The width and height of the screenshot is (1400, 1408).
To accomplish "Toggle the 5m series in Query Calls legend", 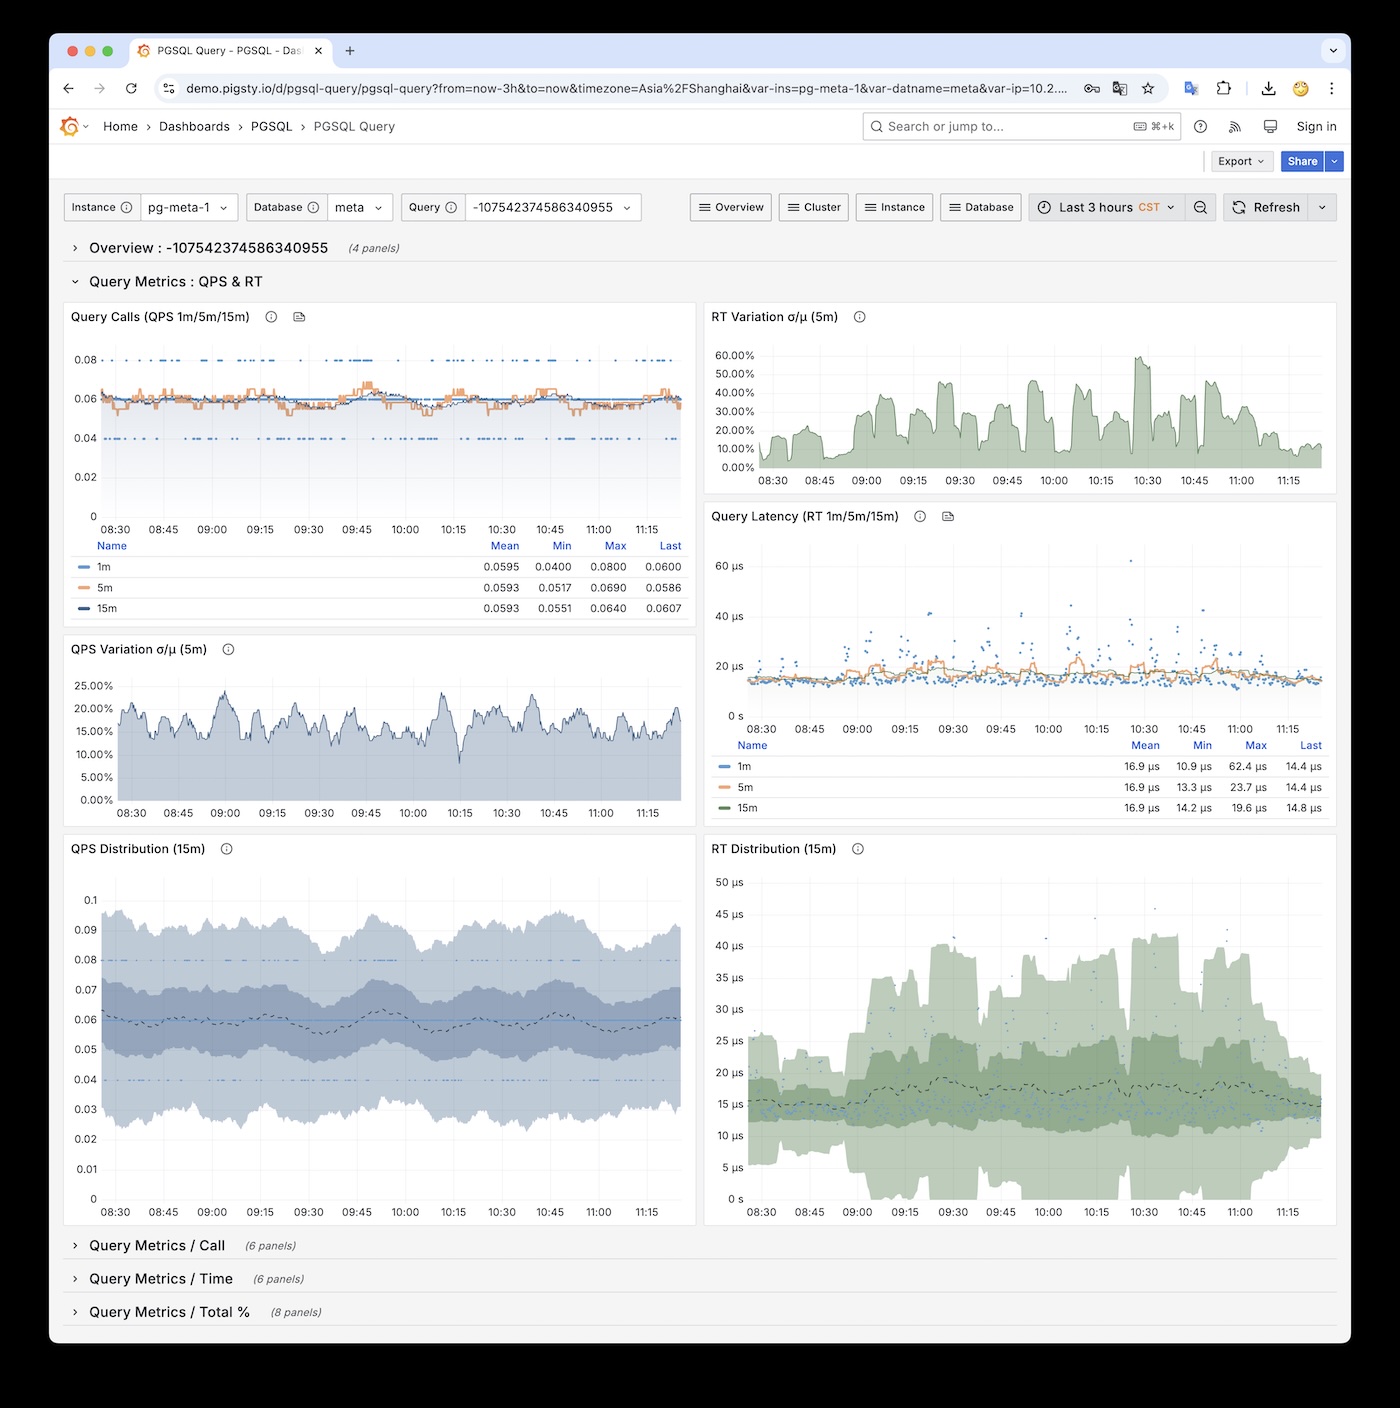I will [105, 588].
